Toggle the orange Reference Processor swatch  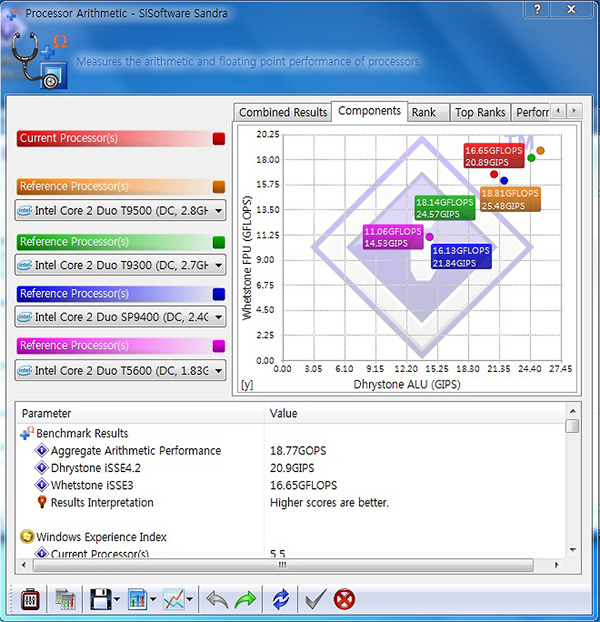(x=219, y=187)
